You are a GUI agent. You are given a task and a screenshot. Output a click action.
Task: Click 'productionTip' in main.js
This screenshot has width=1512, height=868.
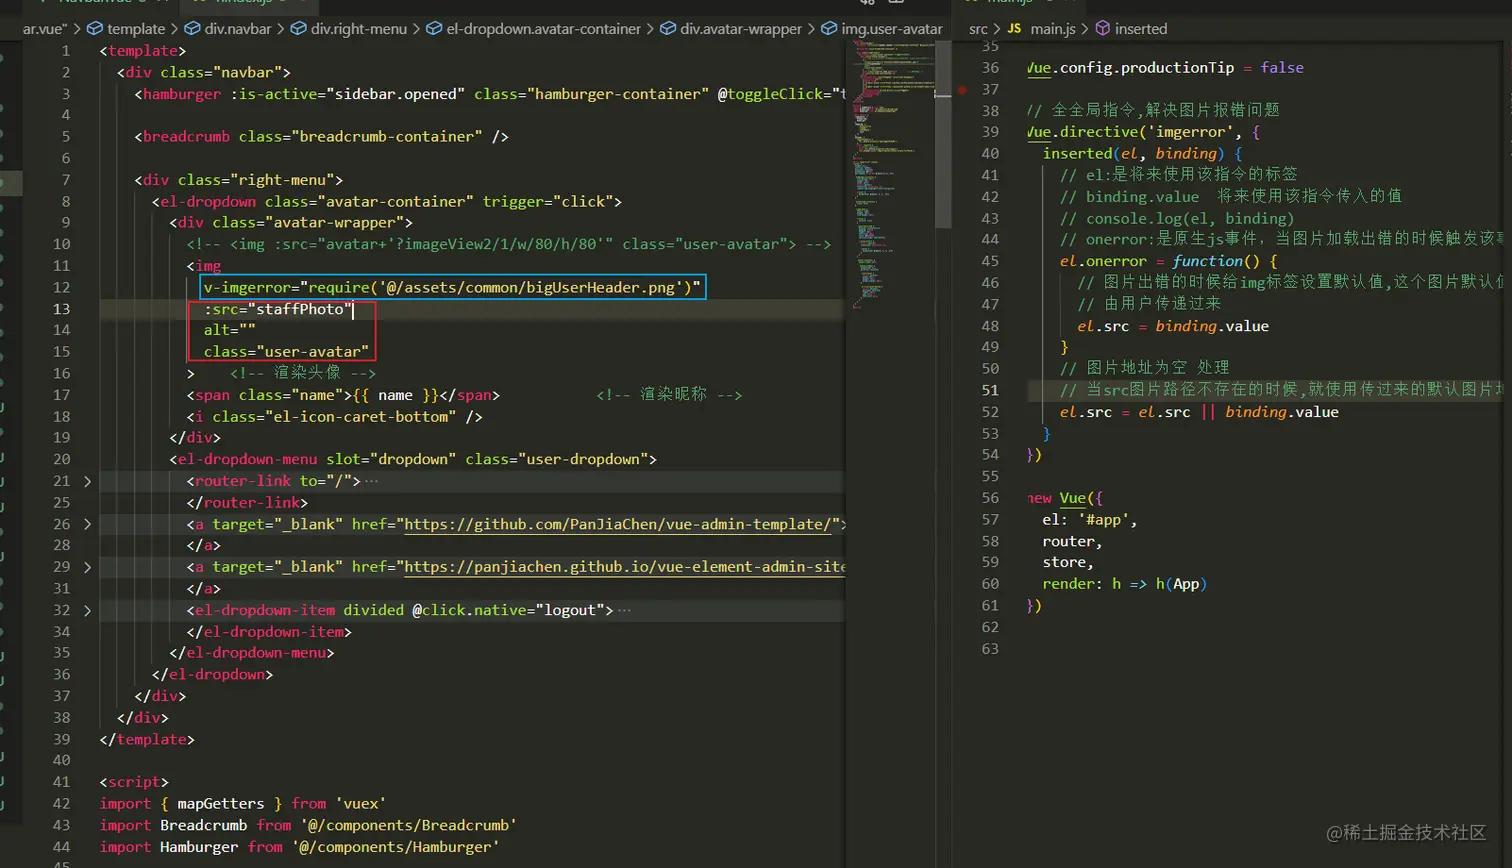[x=1177, y=68]
